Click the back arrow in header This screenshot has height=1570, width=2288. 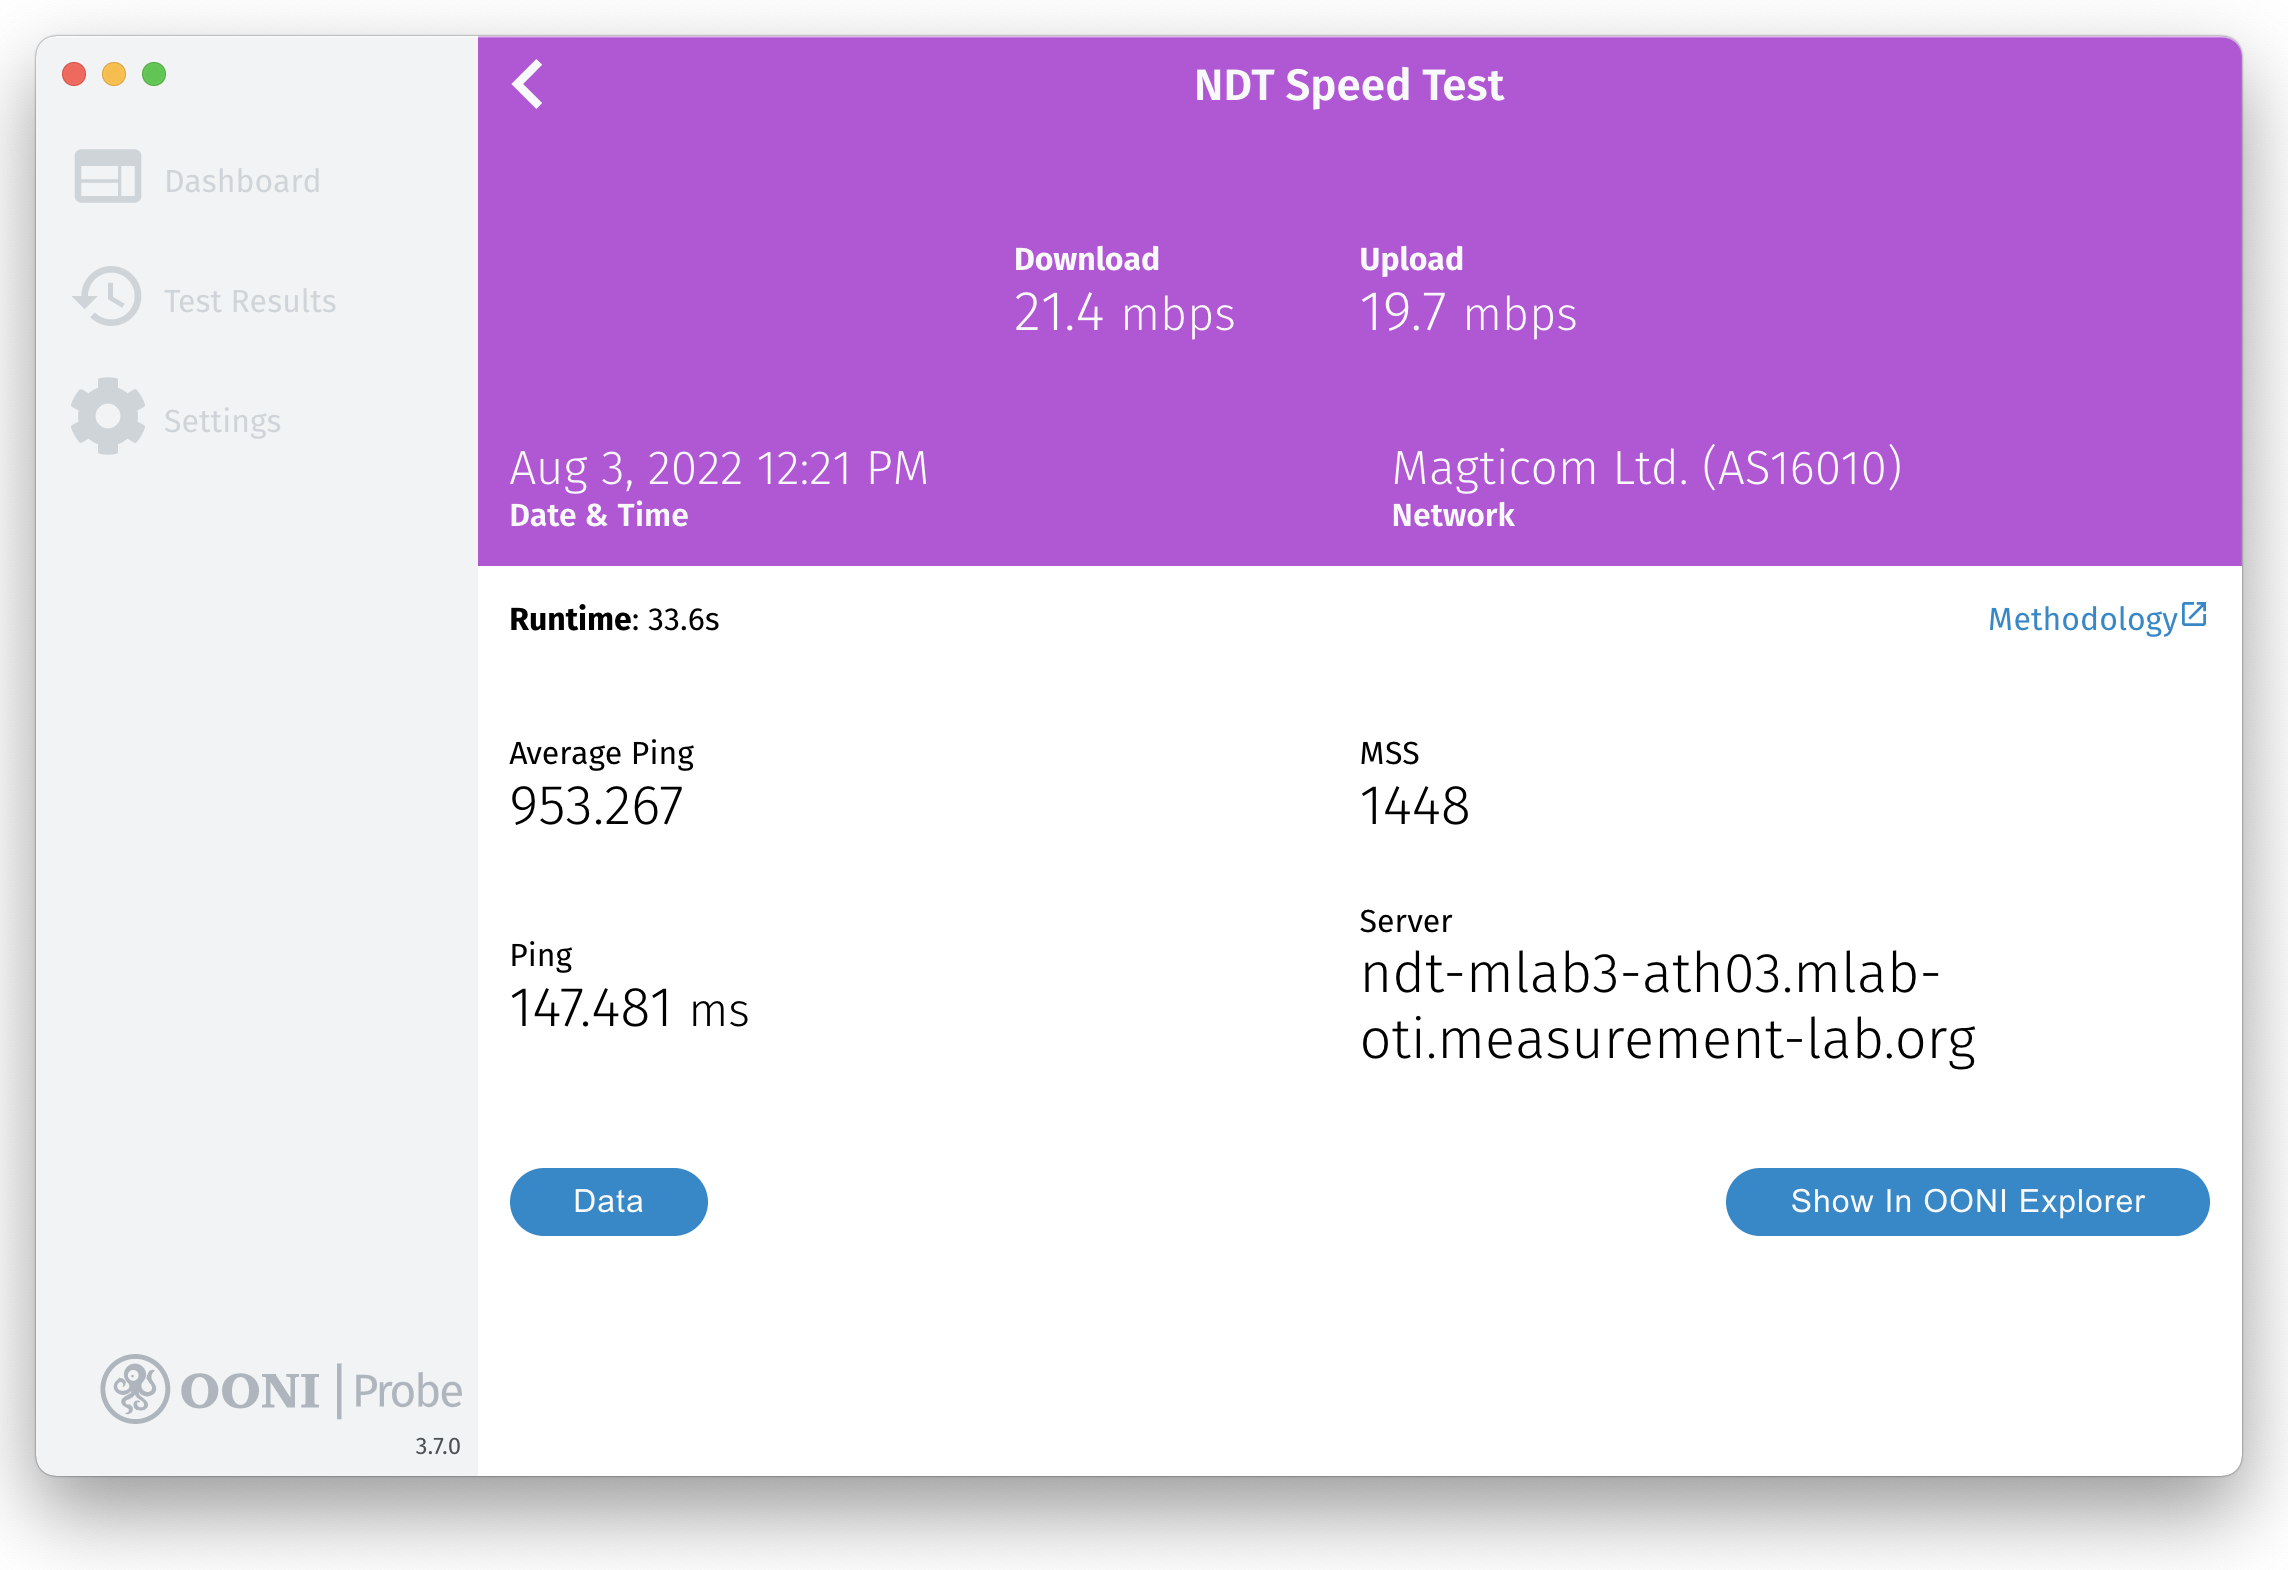point(528,85)
